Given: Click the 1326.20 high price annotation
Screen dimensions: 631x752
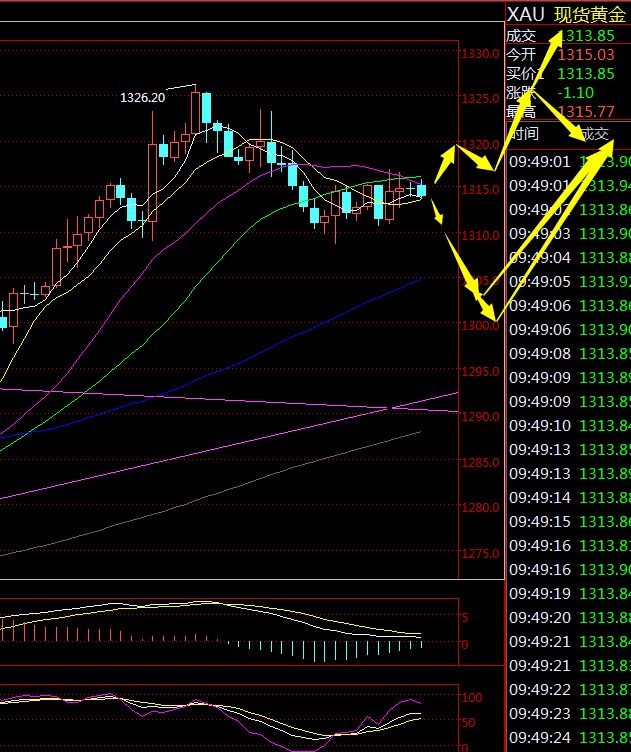Looking at the screenshot, I should (142, 98).
